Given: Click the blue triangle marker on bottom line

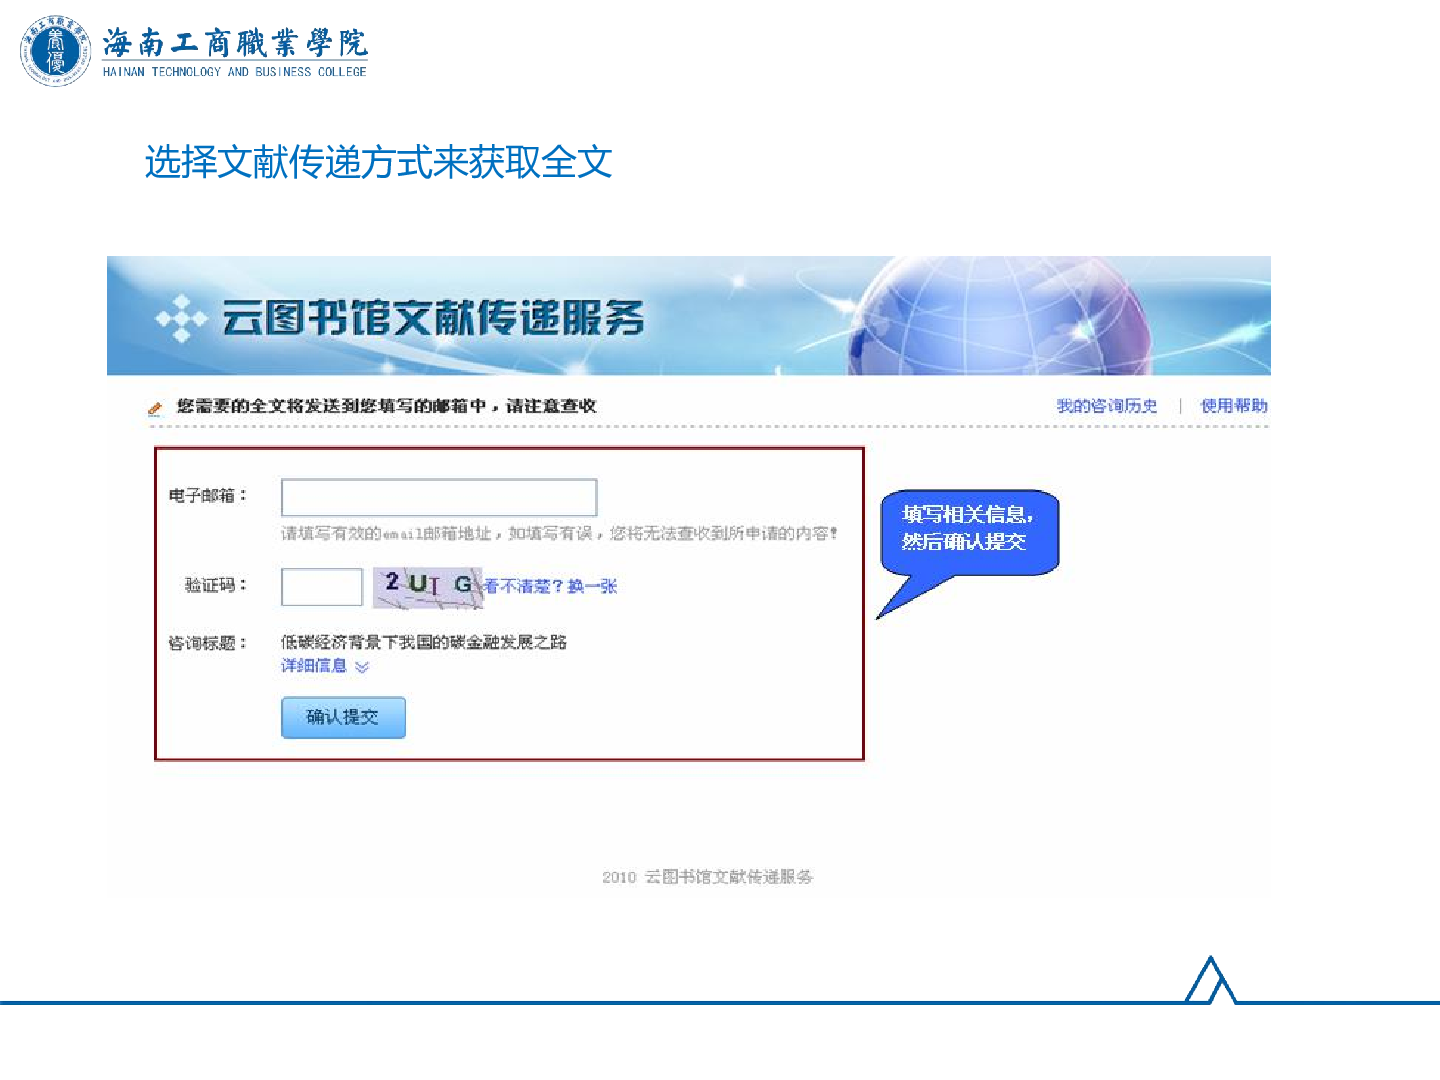Looking at the screenshot, I should coord(1210,981).
